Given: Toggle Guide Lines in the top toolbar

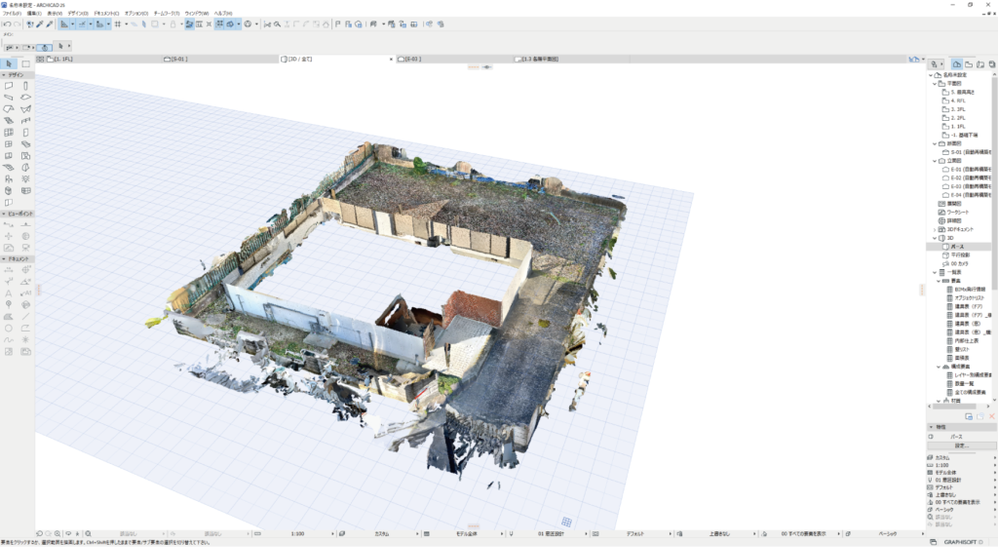Looking at the screenshot, I should tap(66, 24).
